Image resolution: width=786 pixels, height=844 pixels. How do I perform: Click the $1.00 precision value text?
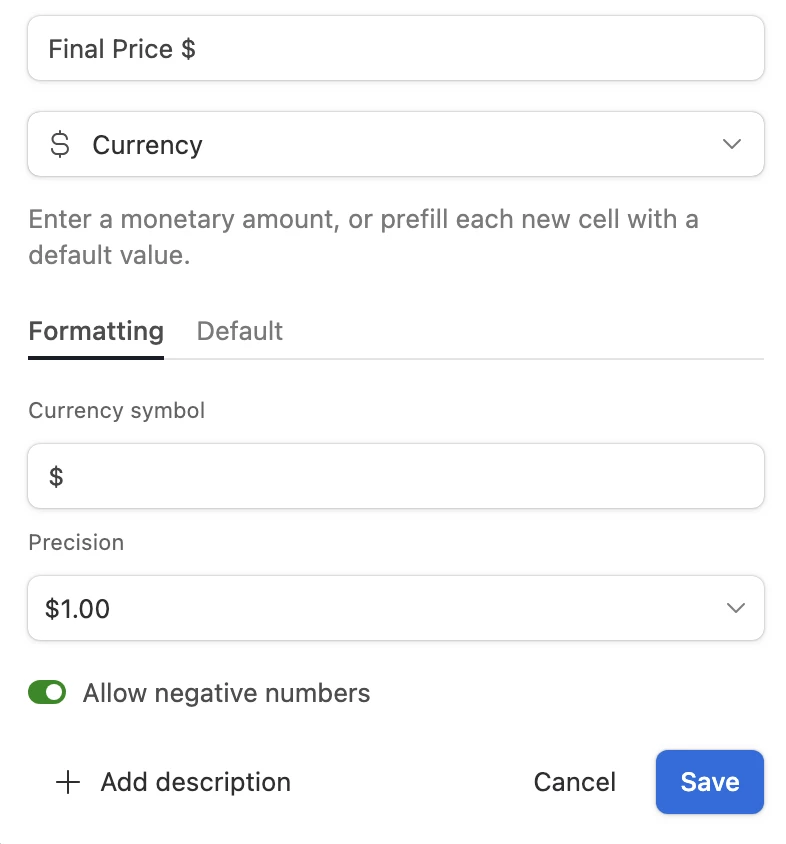78,608
